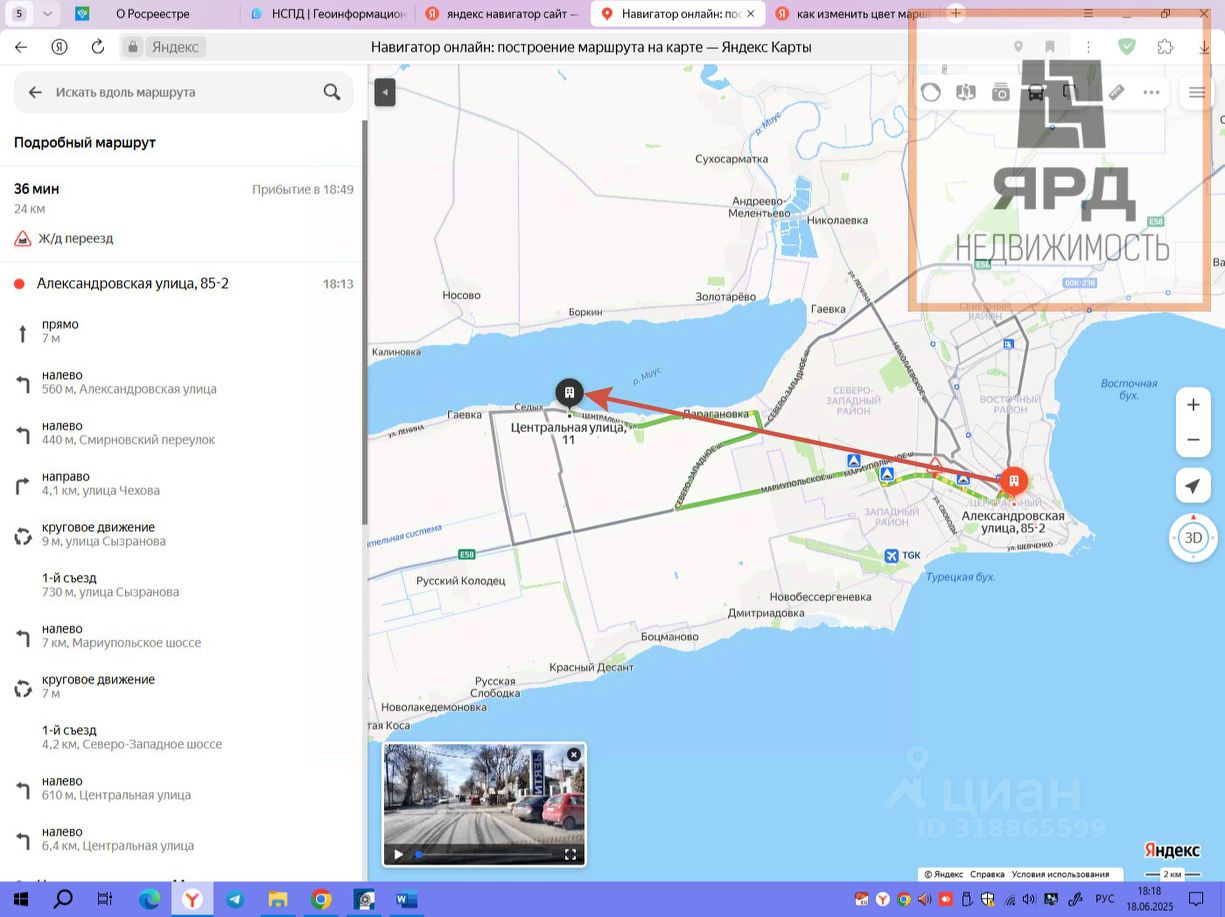Image resolution: width=1225 pixels, height=917 pixels.
Task: Click the browser back arrow
Action: click(x=21, y=47)
